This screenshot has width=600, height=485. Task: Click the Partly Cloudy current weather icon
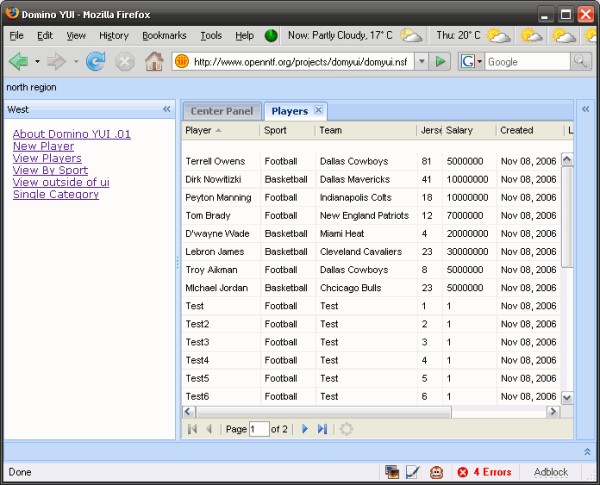[x=411, y=36]
